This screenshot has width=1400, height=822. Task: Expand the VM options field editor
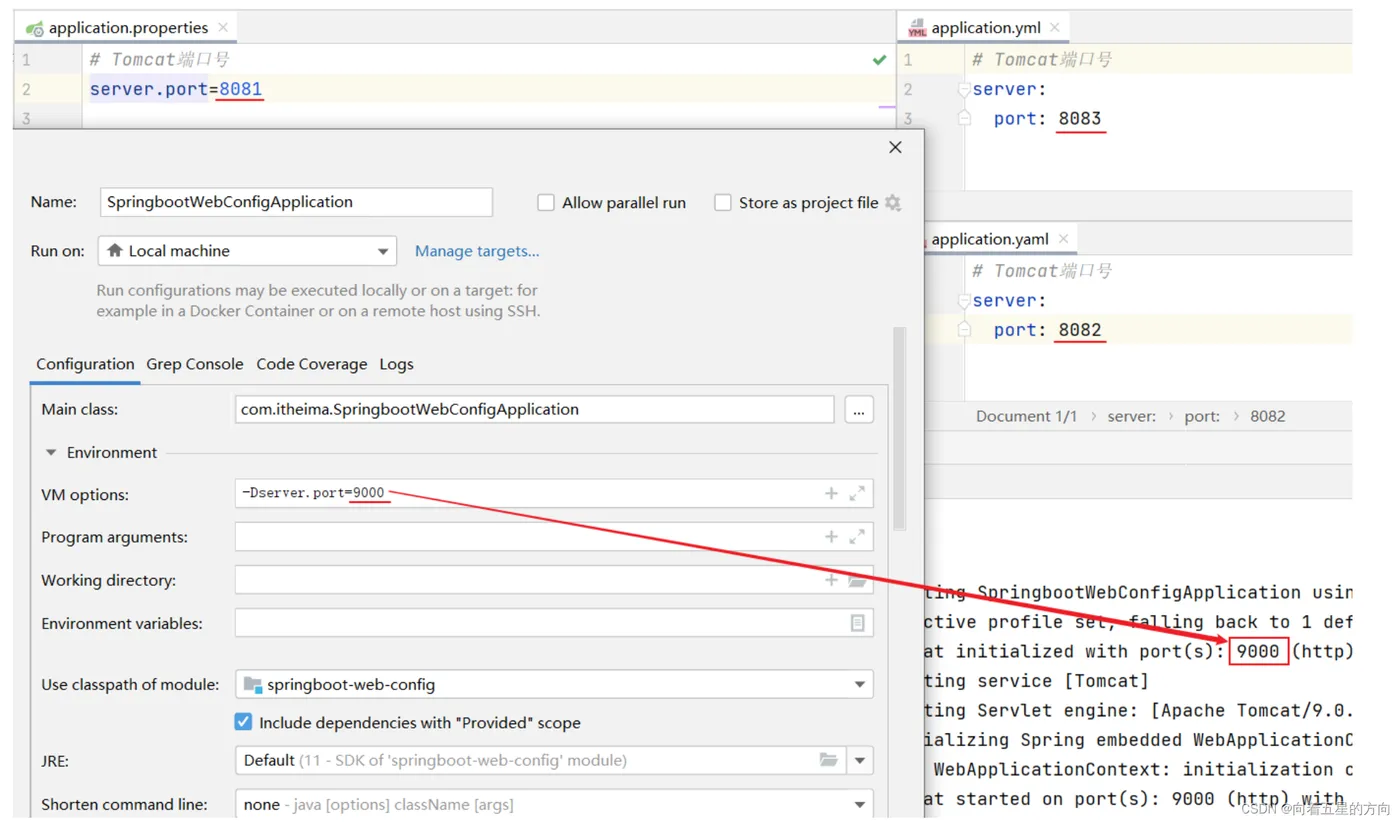pyautogui.click(x=857, y=493)
